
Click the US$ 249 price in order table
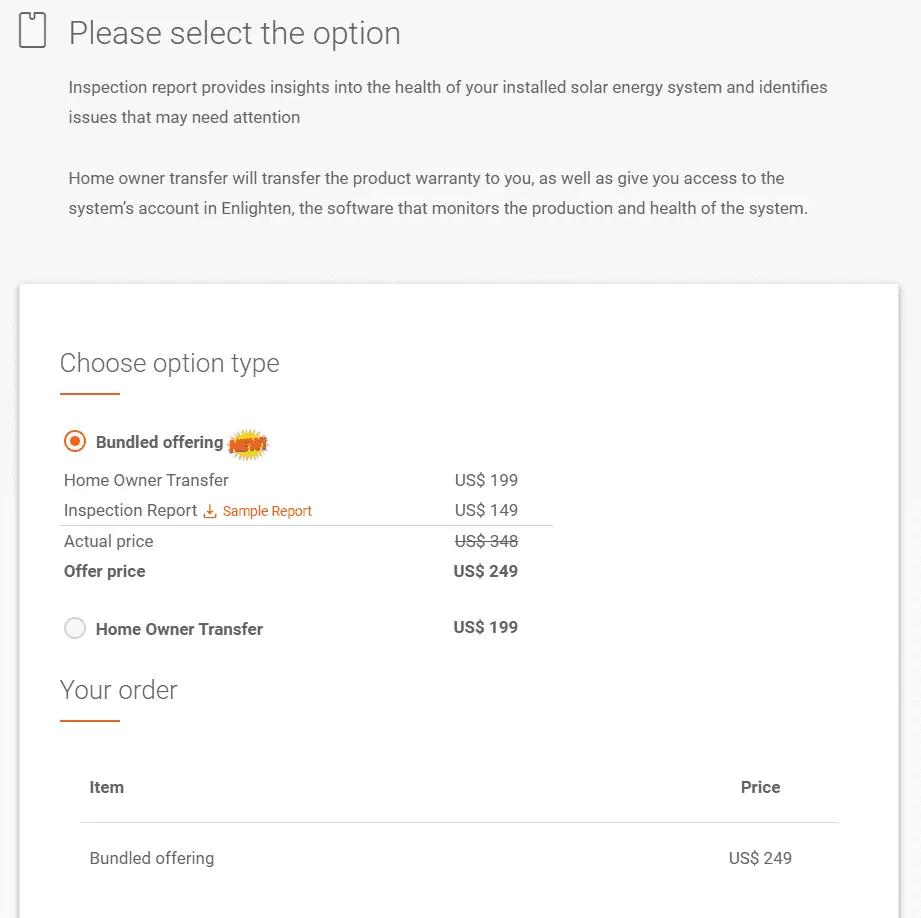(x=760, y=858)
